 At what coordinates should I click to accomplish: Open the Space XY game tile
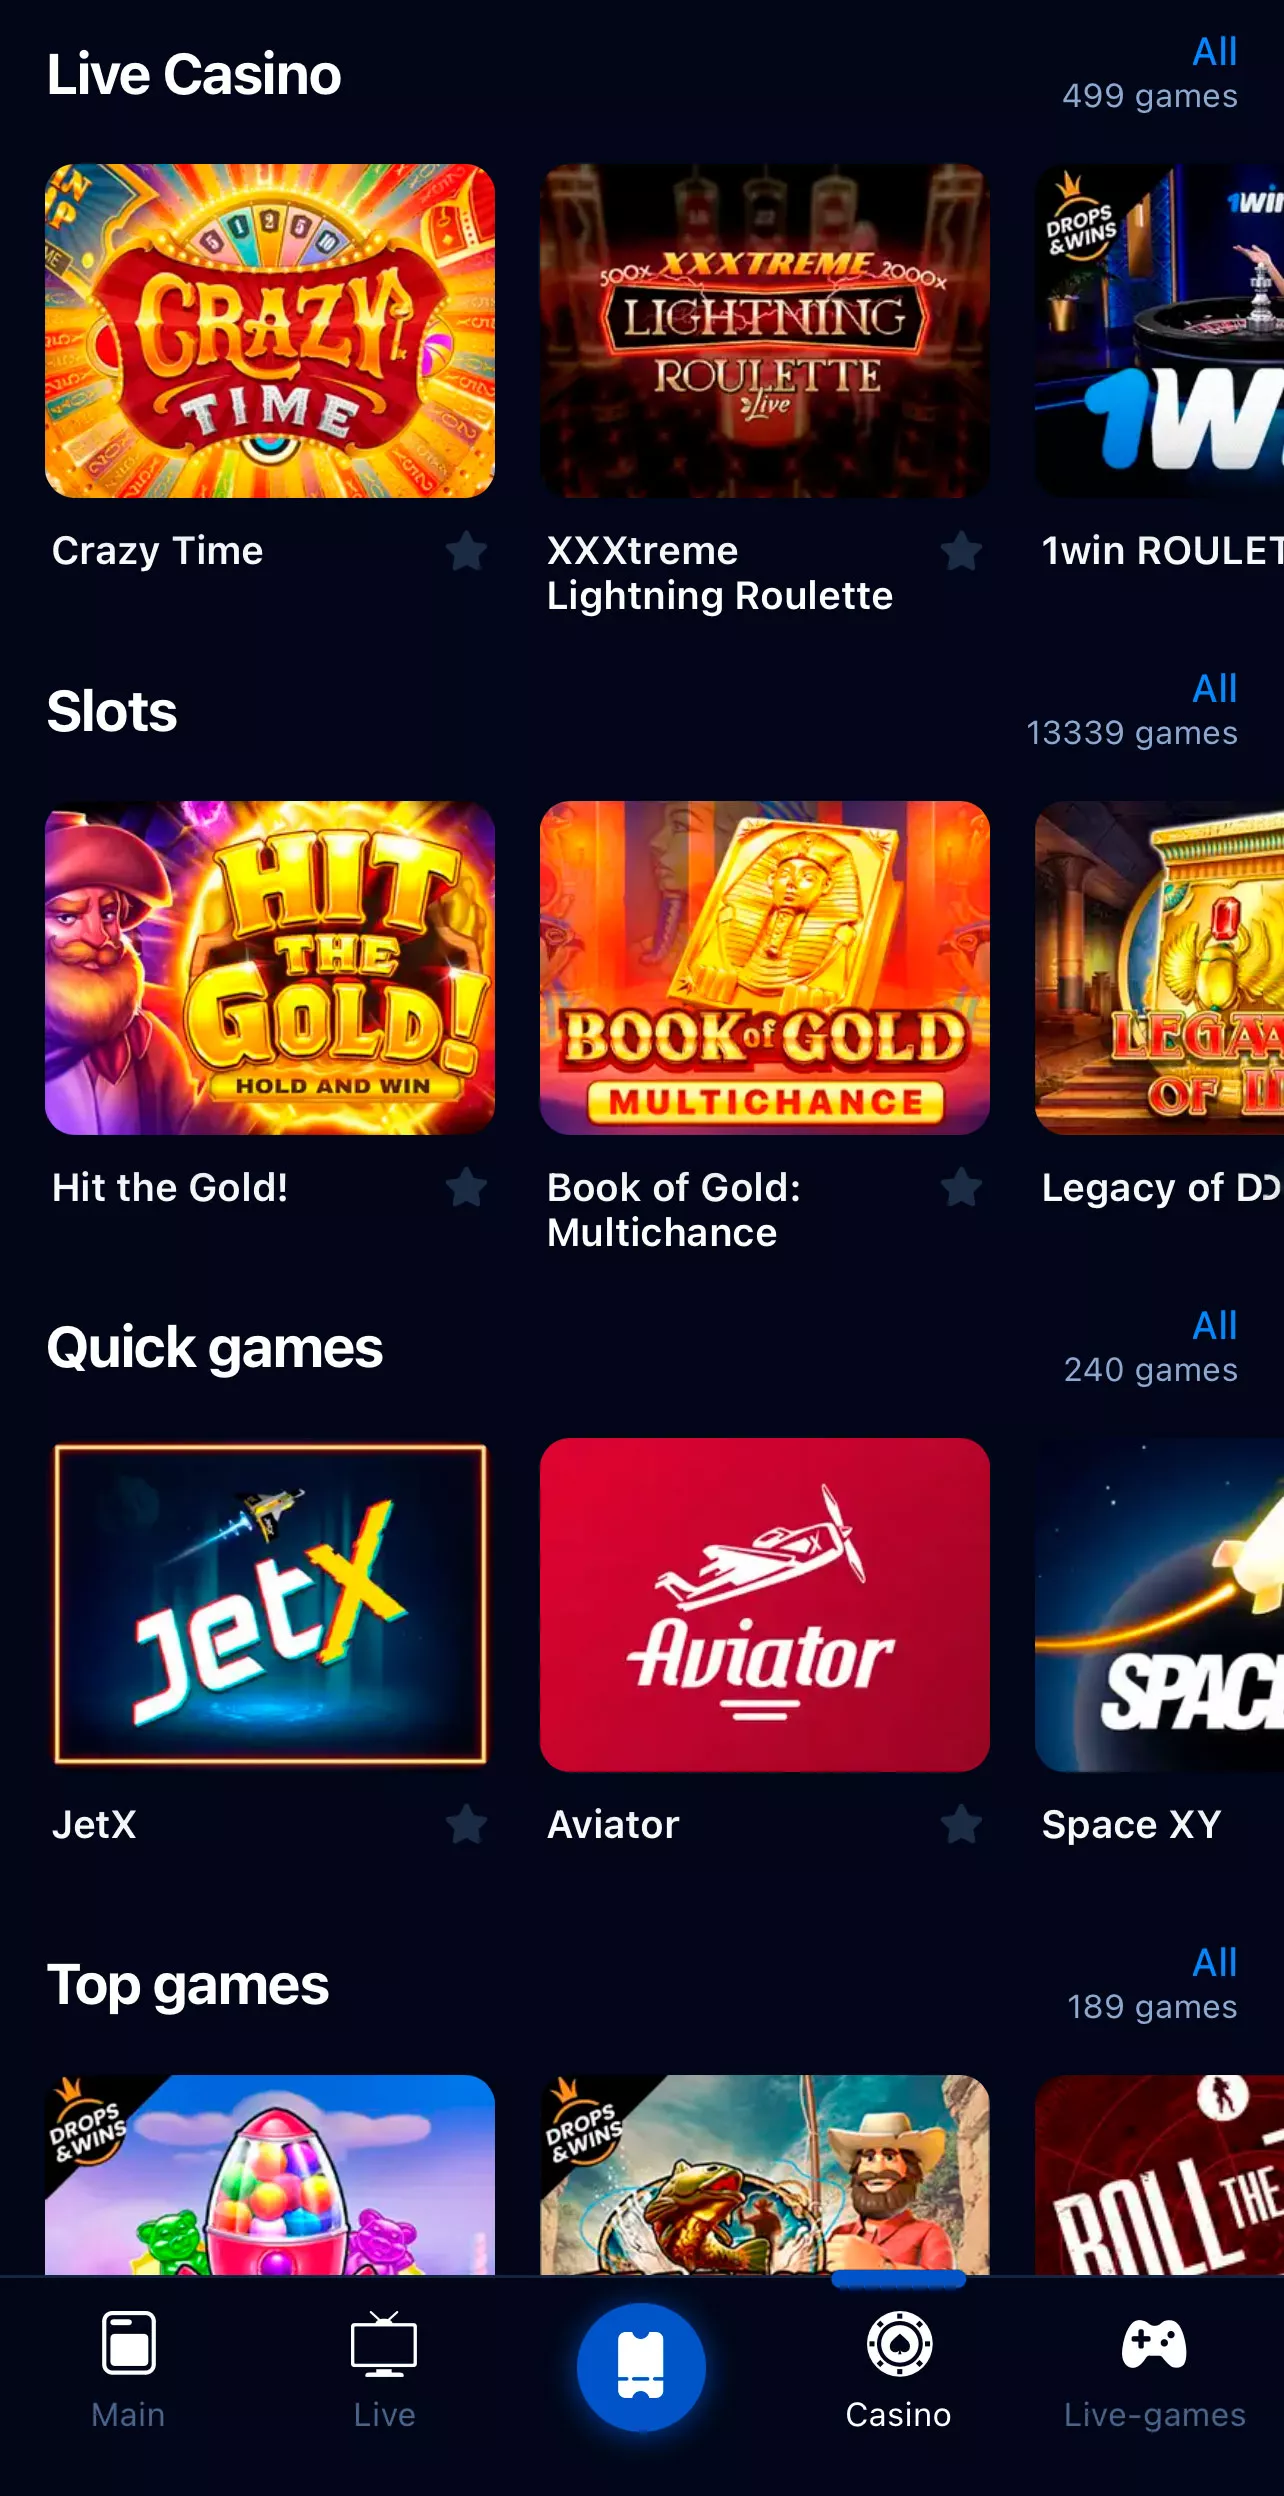coord(1160,1605)
